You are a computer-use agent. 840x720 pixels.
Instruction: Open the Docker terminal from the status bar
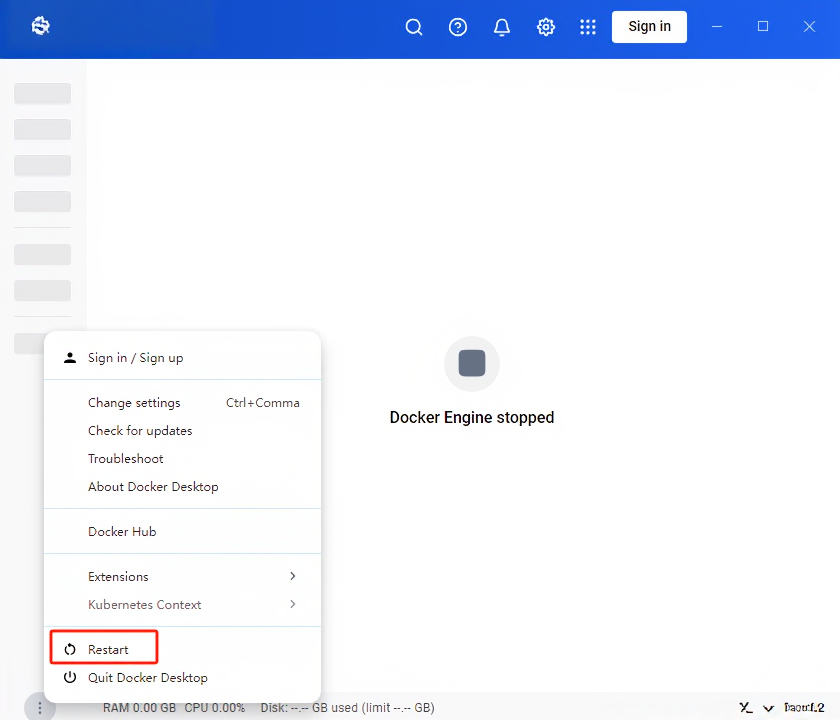[x=744, y=707]
